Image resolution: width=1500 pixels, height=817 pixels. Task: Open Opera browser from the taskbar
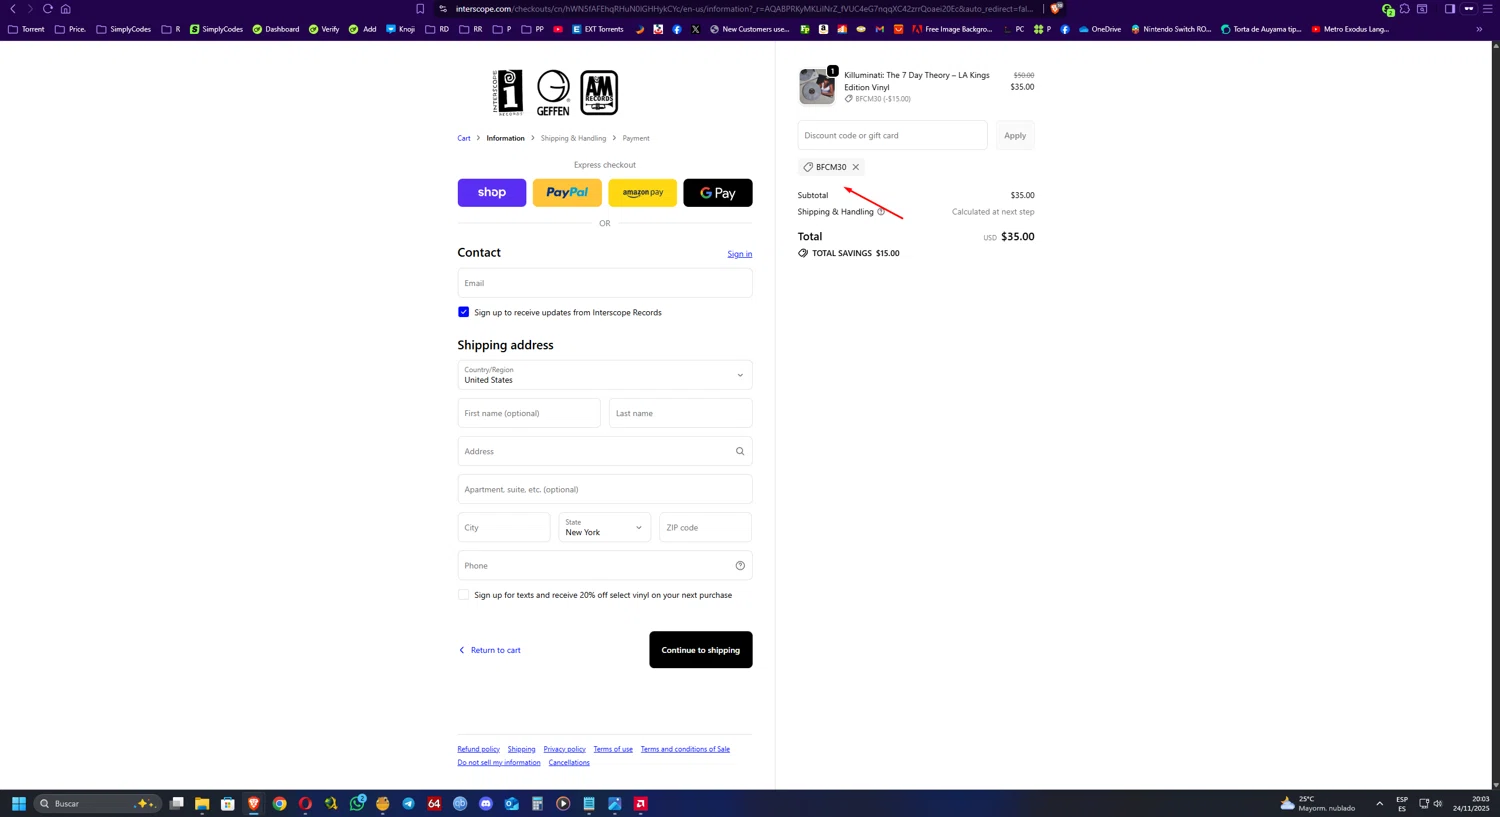click(305, 804)
